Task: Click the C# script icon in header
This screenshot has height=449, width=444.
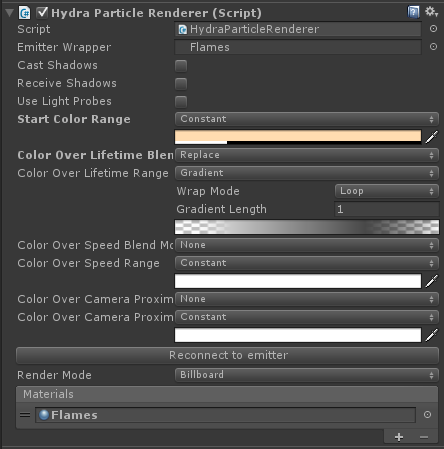Action: point(24,13)
